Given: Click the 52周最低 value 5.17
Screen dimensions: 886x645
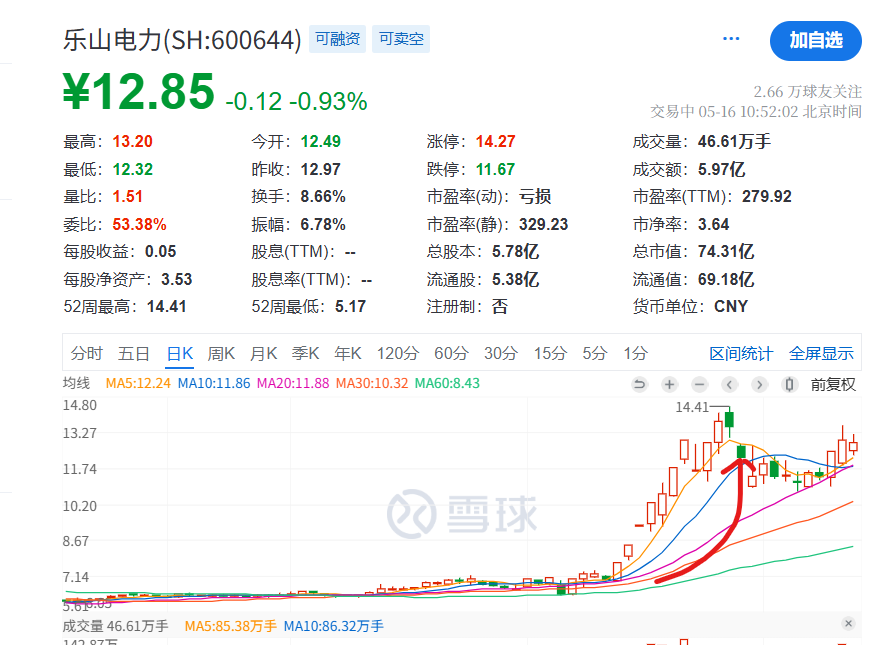Looking at the screenshot, I should click(x=350, y=306).
